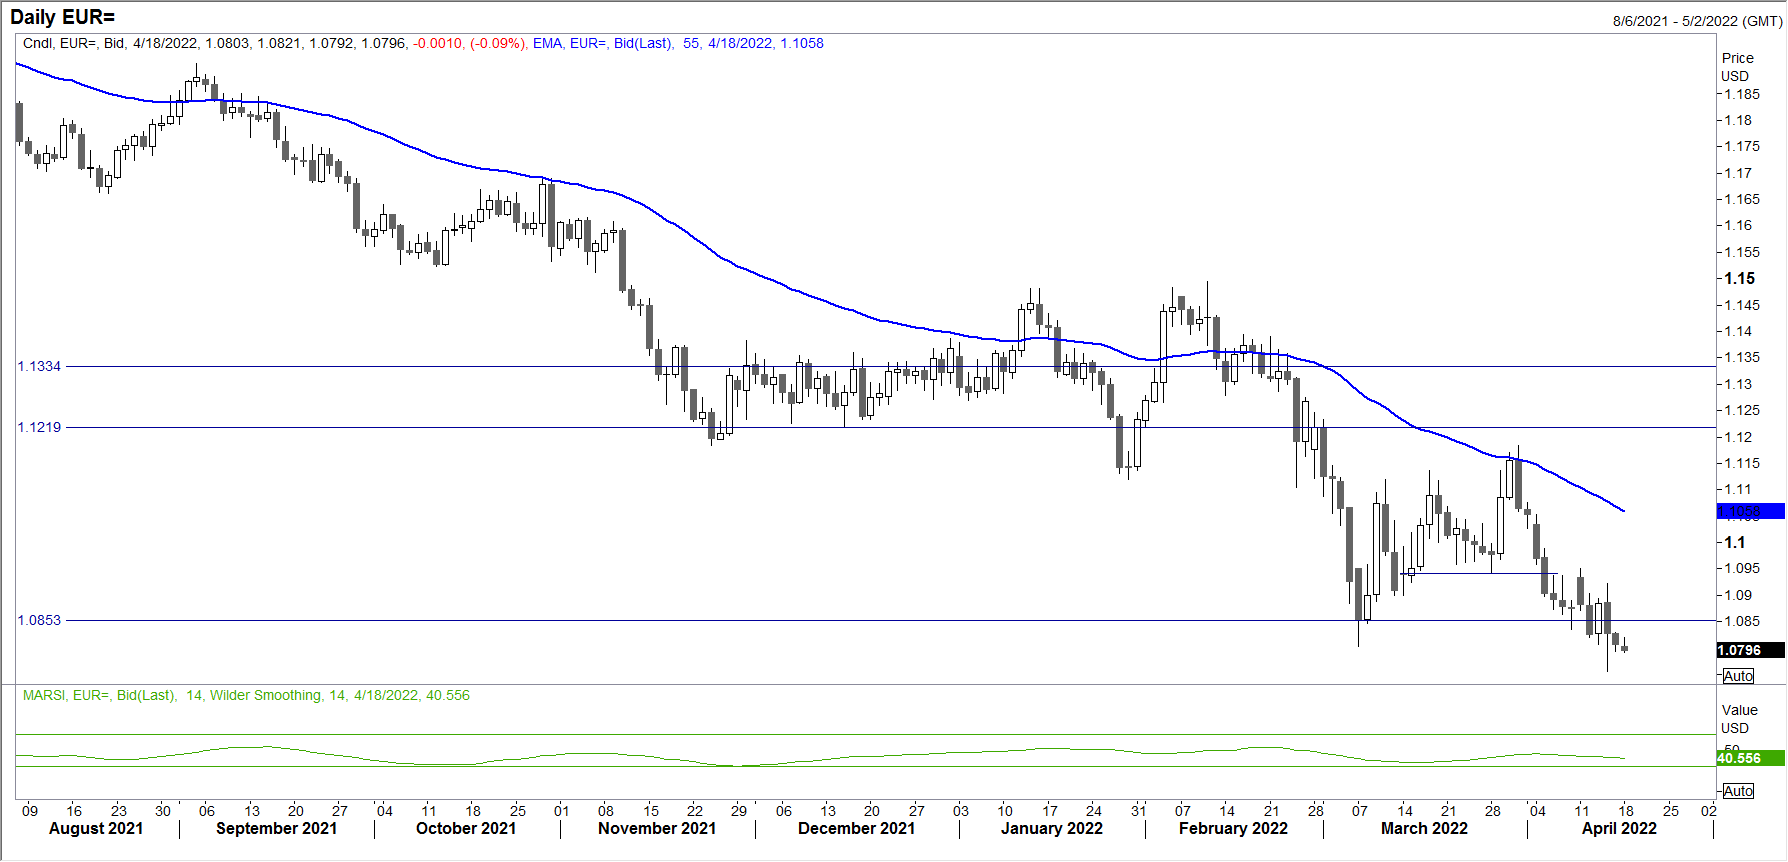Click the March 2022 month label
The image size is (1788, 862).
tap(1424, 828)
